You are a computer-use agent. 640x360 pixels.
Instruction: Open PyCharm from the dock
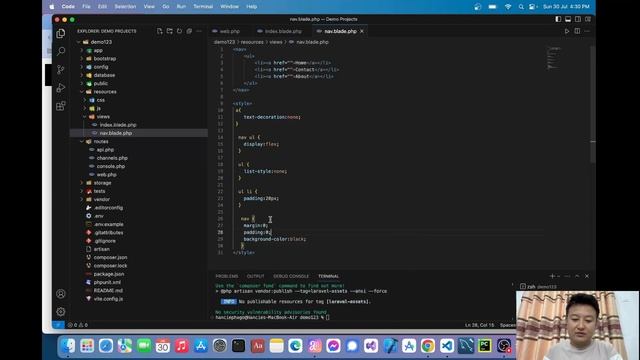coord(484,346)
